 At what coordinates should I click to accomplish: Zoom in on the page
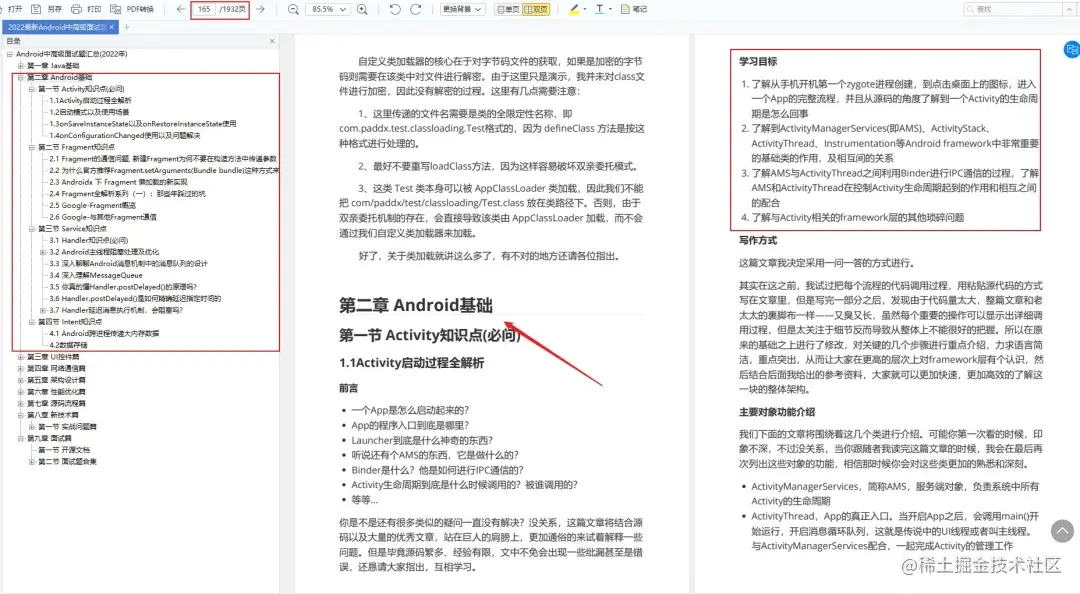tap(362, 11)
